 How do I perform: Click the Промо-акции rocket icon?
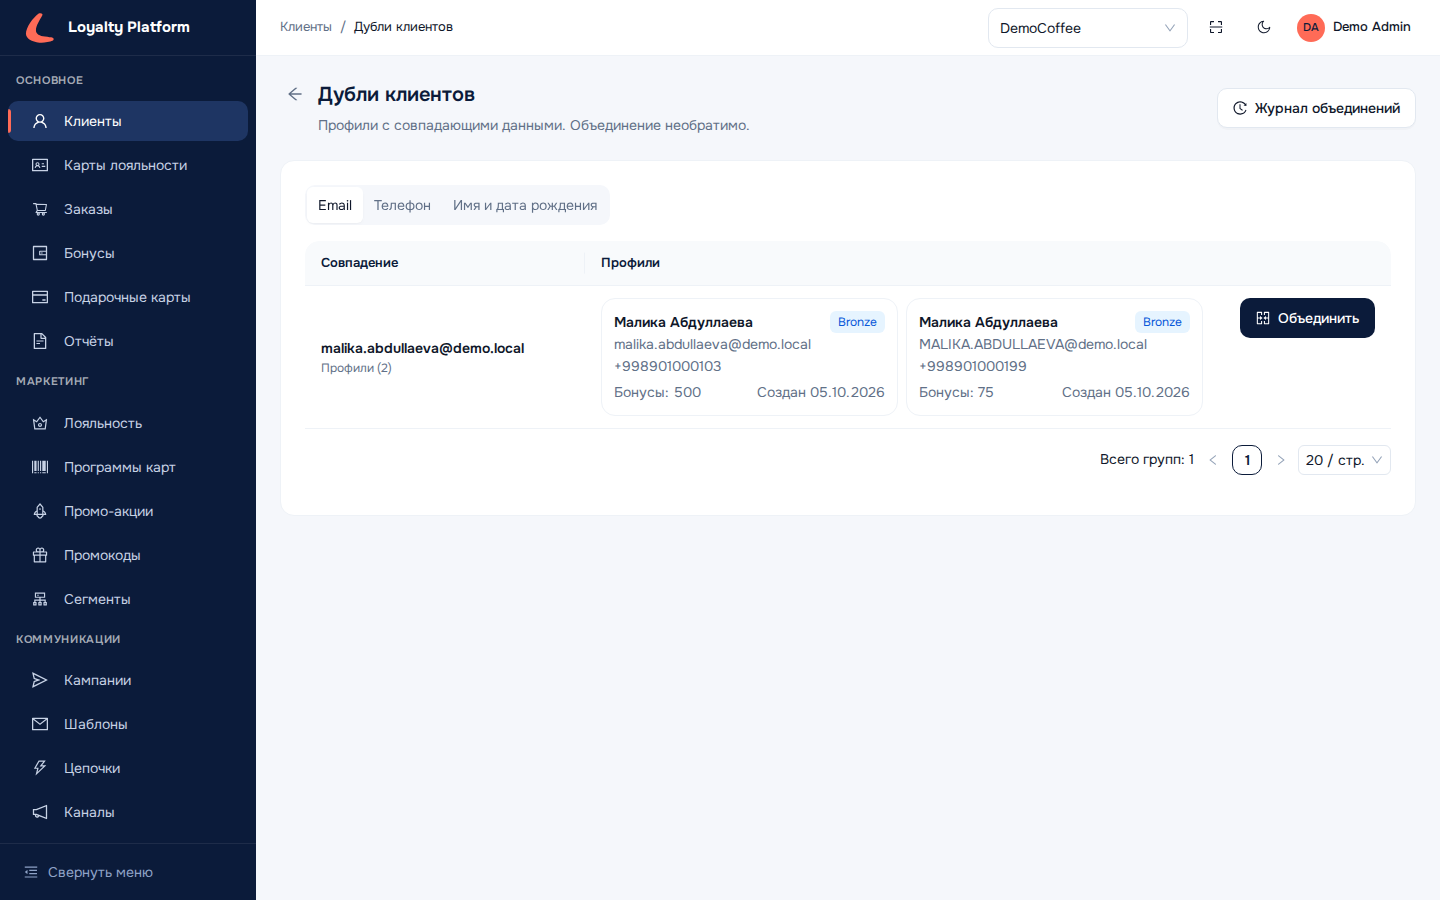pos(40,511)
